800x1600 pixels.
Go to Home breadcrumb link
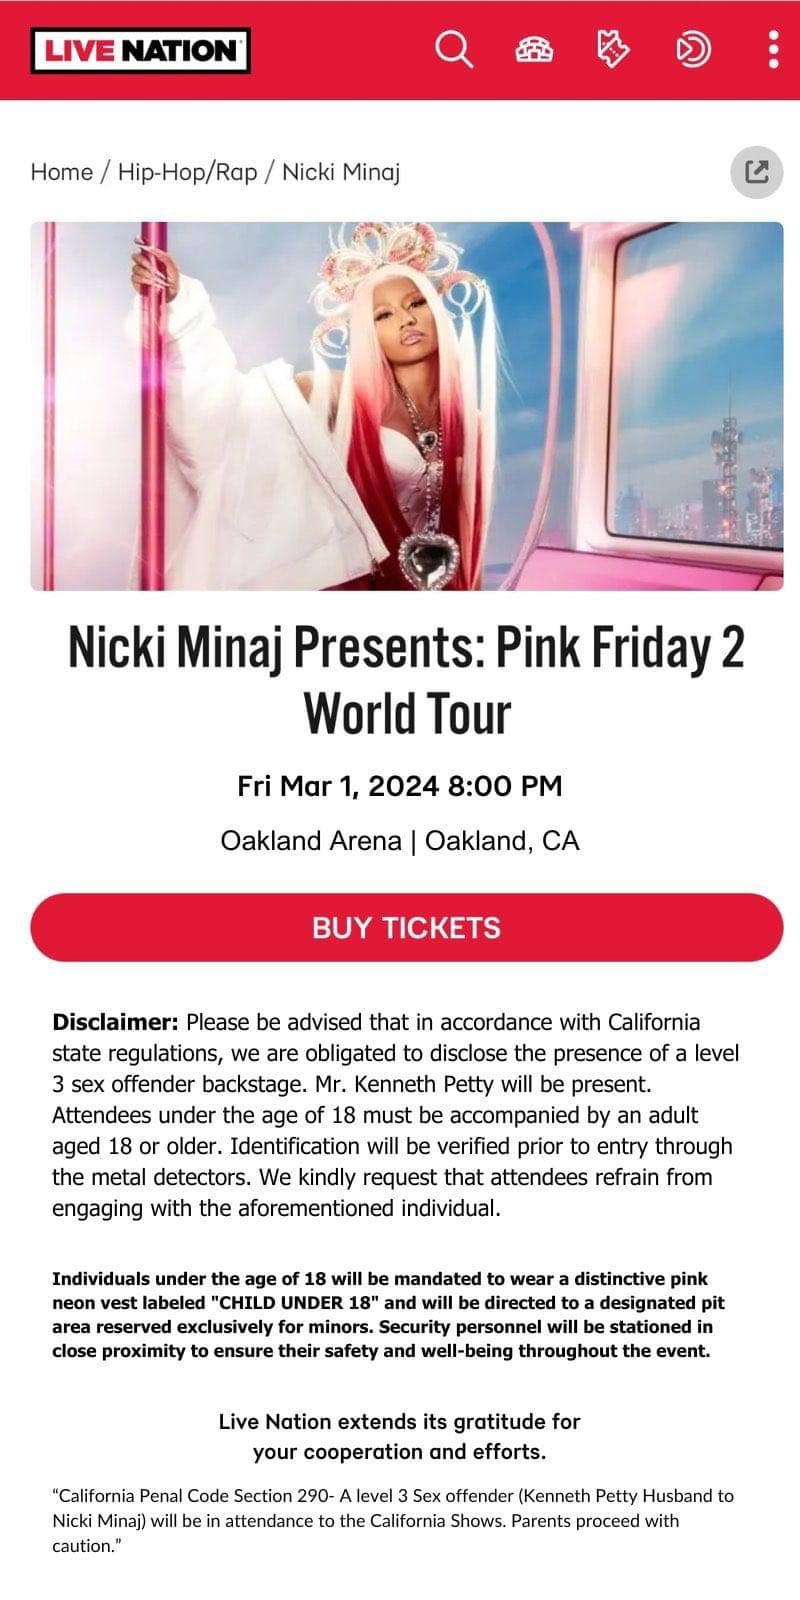click(61, 172)
